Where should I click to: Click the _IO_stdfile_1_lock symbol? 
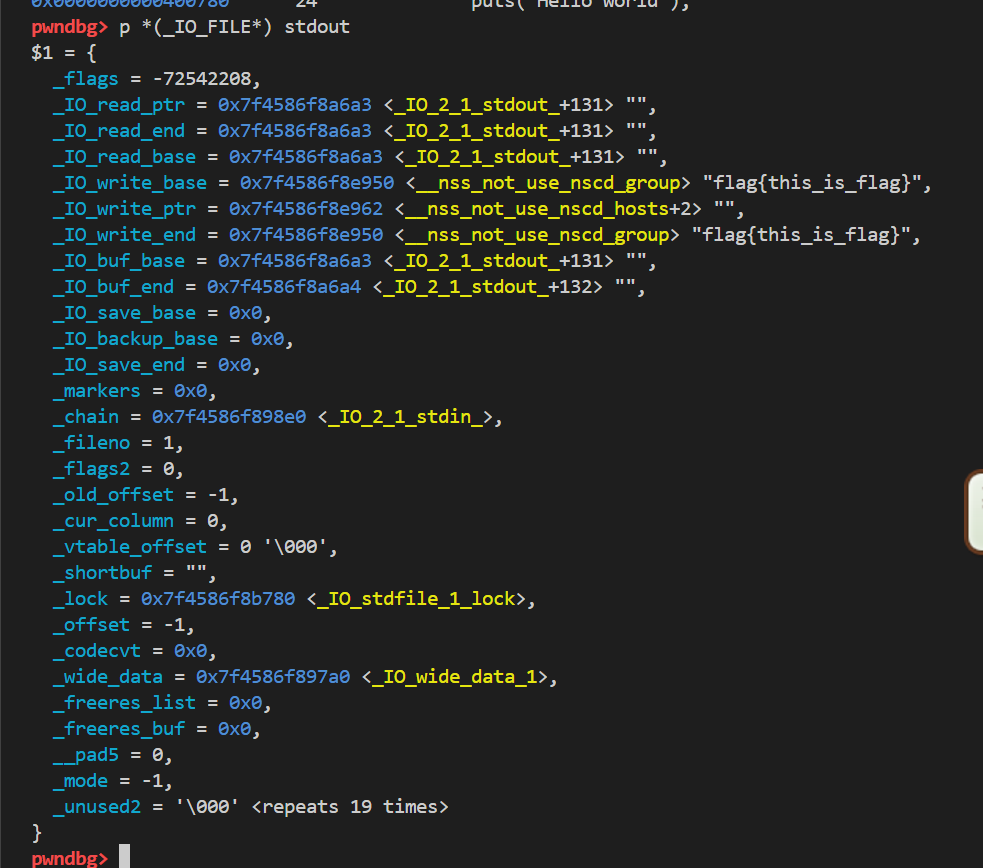coord(416,599)
